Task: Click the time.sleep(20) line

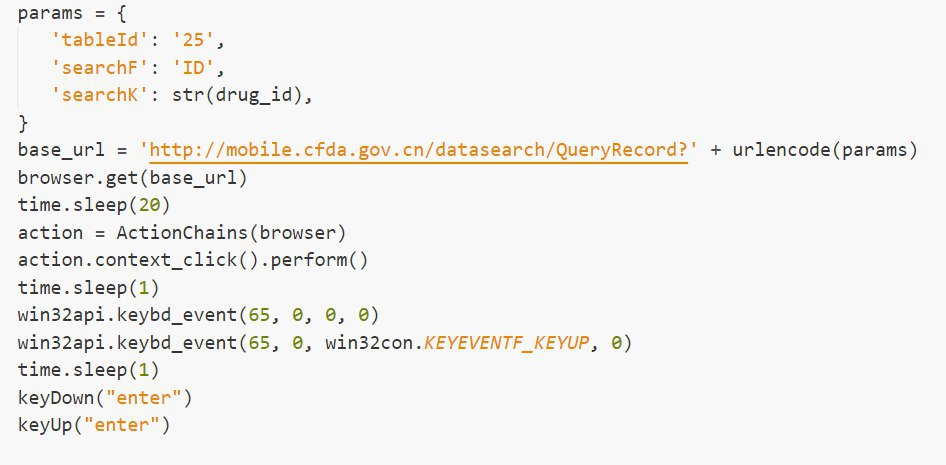Action: coord(94,205)
